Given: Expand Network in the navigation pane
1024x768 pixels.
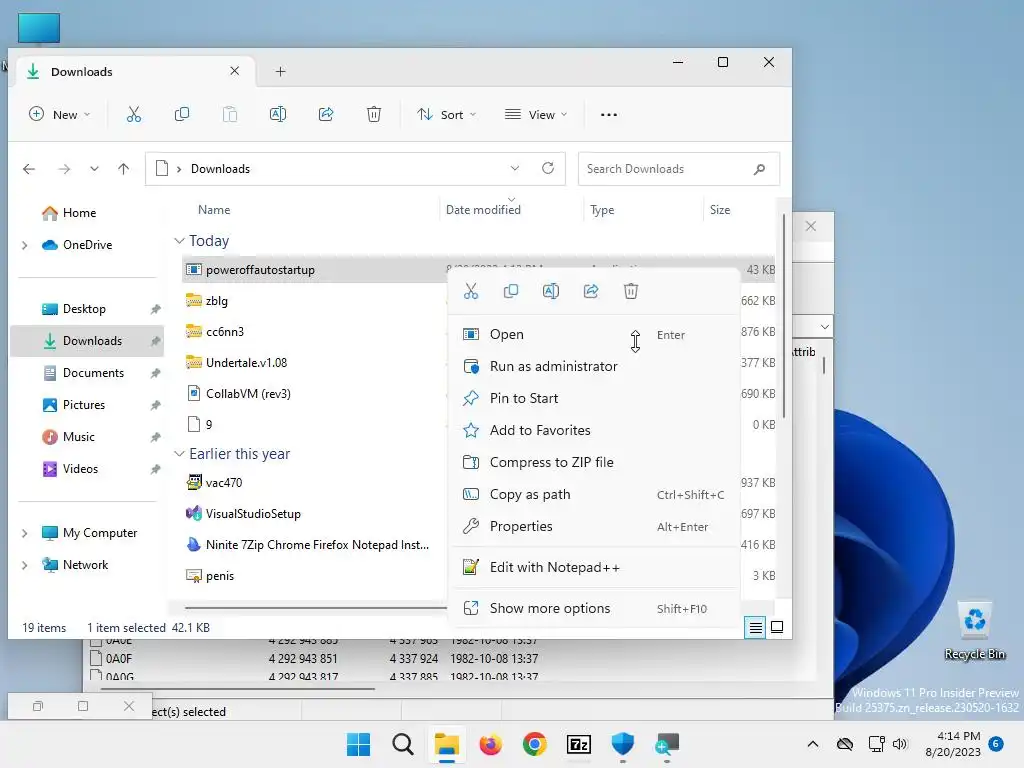Looking at the screenshot, I should pos(24,566).
